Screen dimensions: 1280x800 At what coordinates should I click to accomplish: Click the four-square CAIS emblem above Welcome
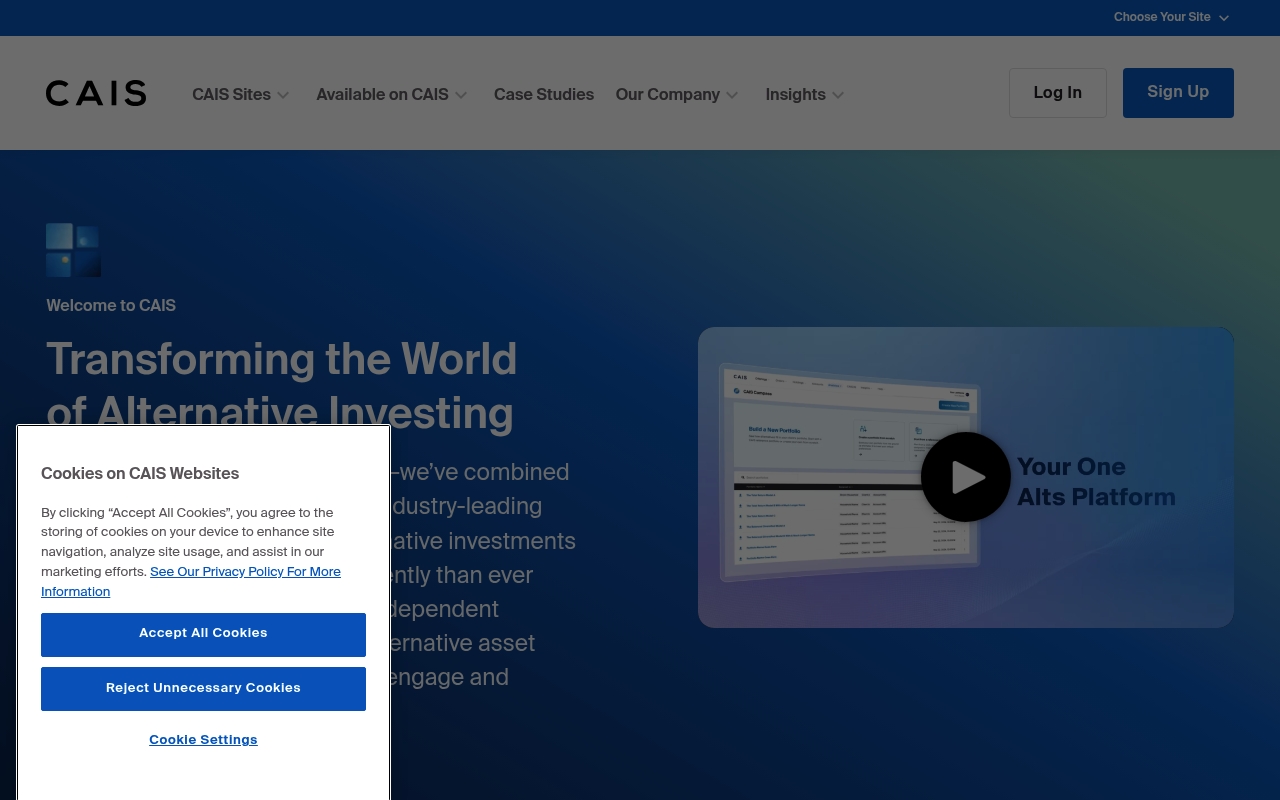[x=73, y=250]
